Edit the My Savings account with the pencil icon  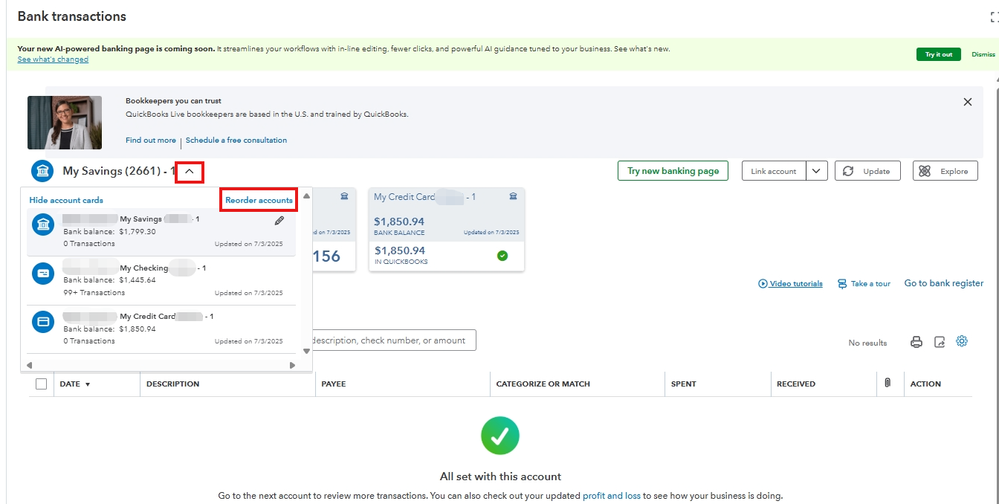pyautogui.click(x=279, y=220)
